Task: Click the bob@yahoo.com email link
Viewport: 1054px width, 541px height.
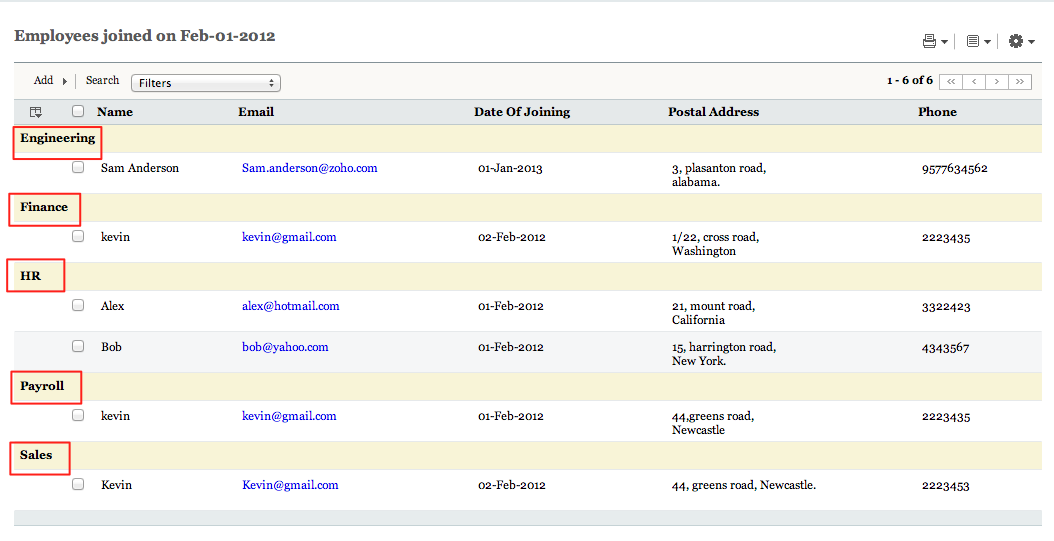Action: tap(285, 347)
